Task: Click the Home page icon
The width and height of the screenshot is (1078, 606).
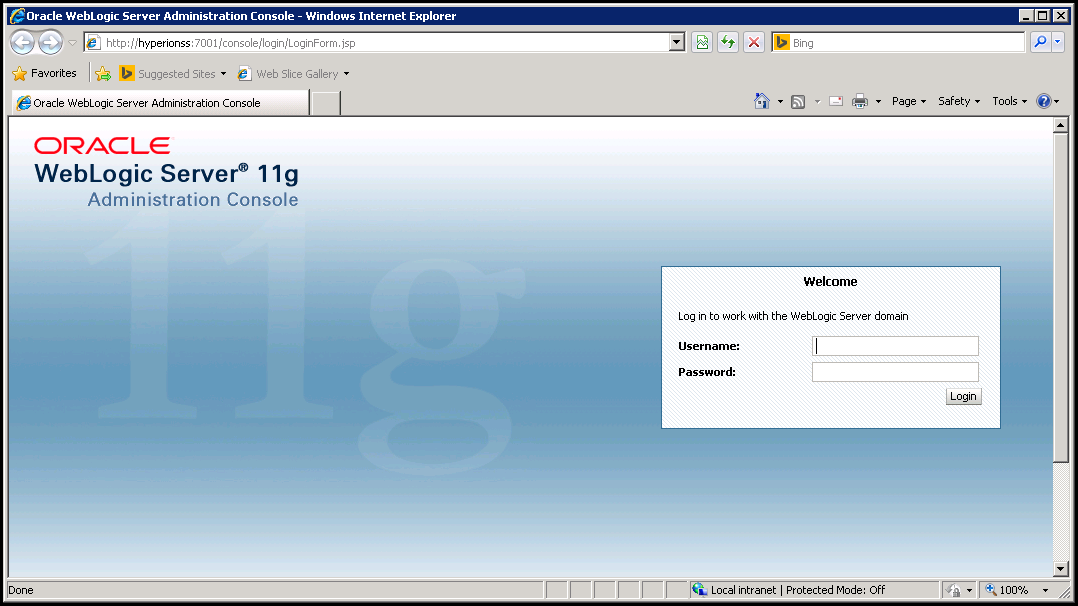Action: tap(761, 101)
